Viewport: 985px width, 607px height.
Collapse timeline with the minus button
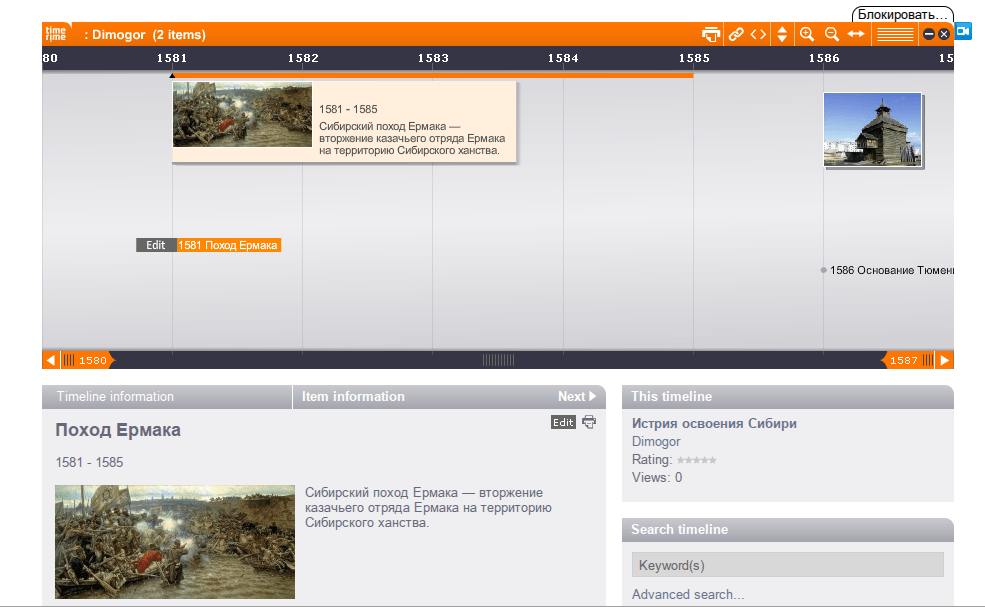(929, 34)
